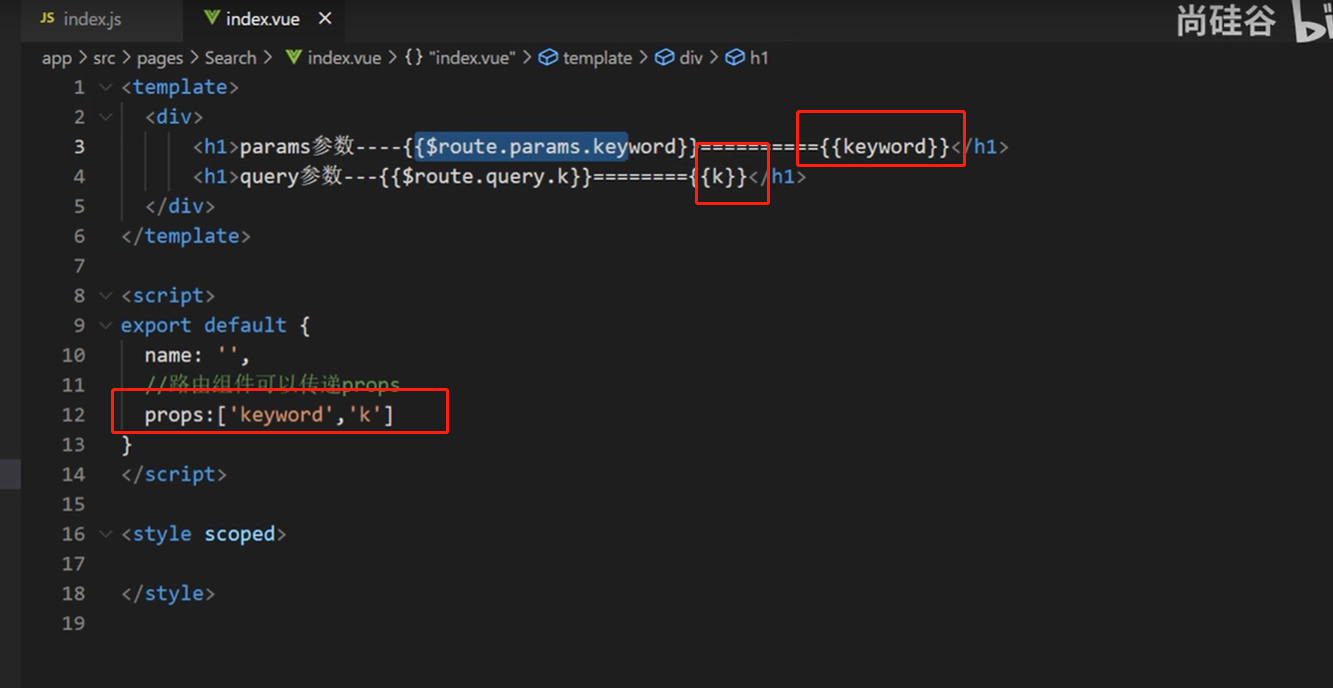Open the pages breadcrumb segment
Viewport: 1333px width, 688px height.
(160, 58)
